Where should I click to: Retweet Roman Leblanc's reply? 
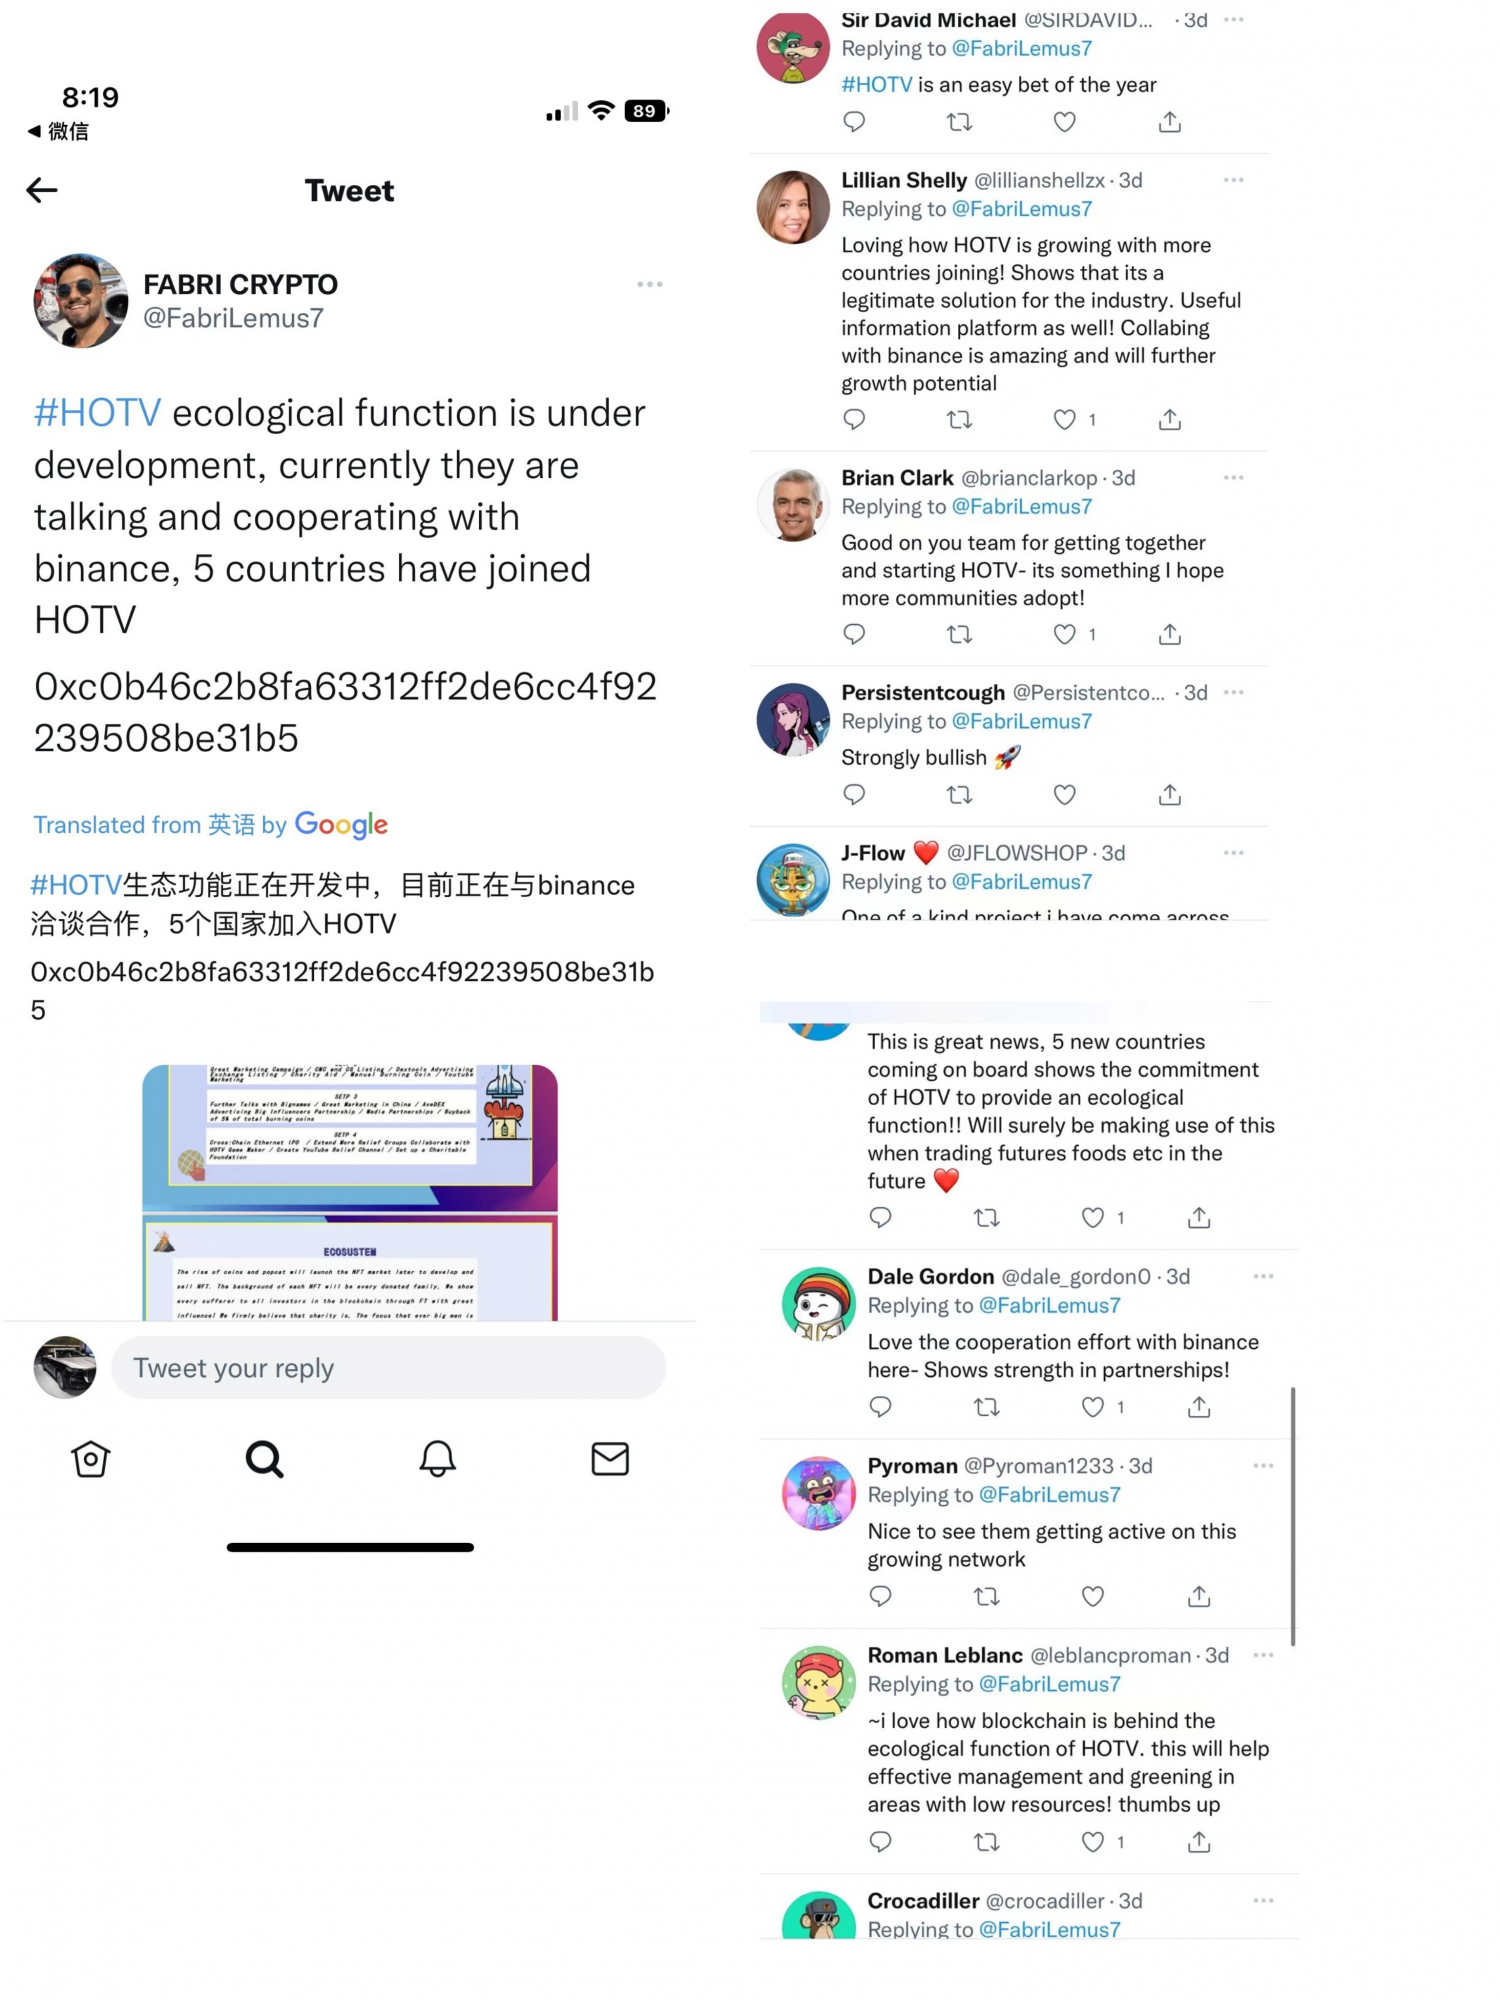click(x=987, y=1841)
